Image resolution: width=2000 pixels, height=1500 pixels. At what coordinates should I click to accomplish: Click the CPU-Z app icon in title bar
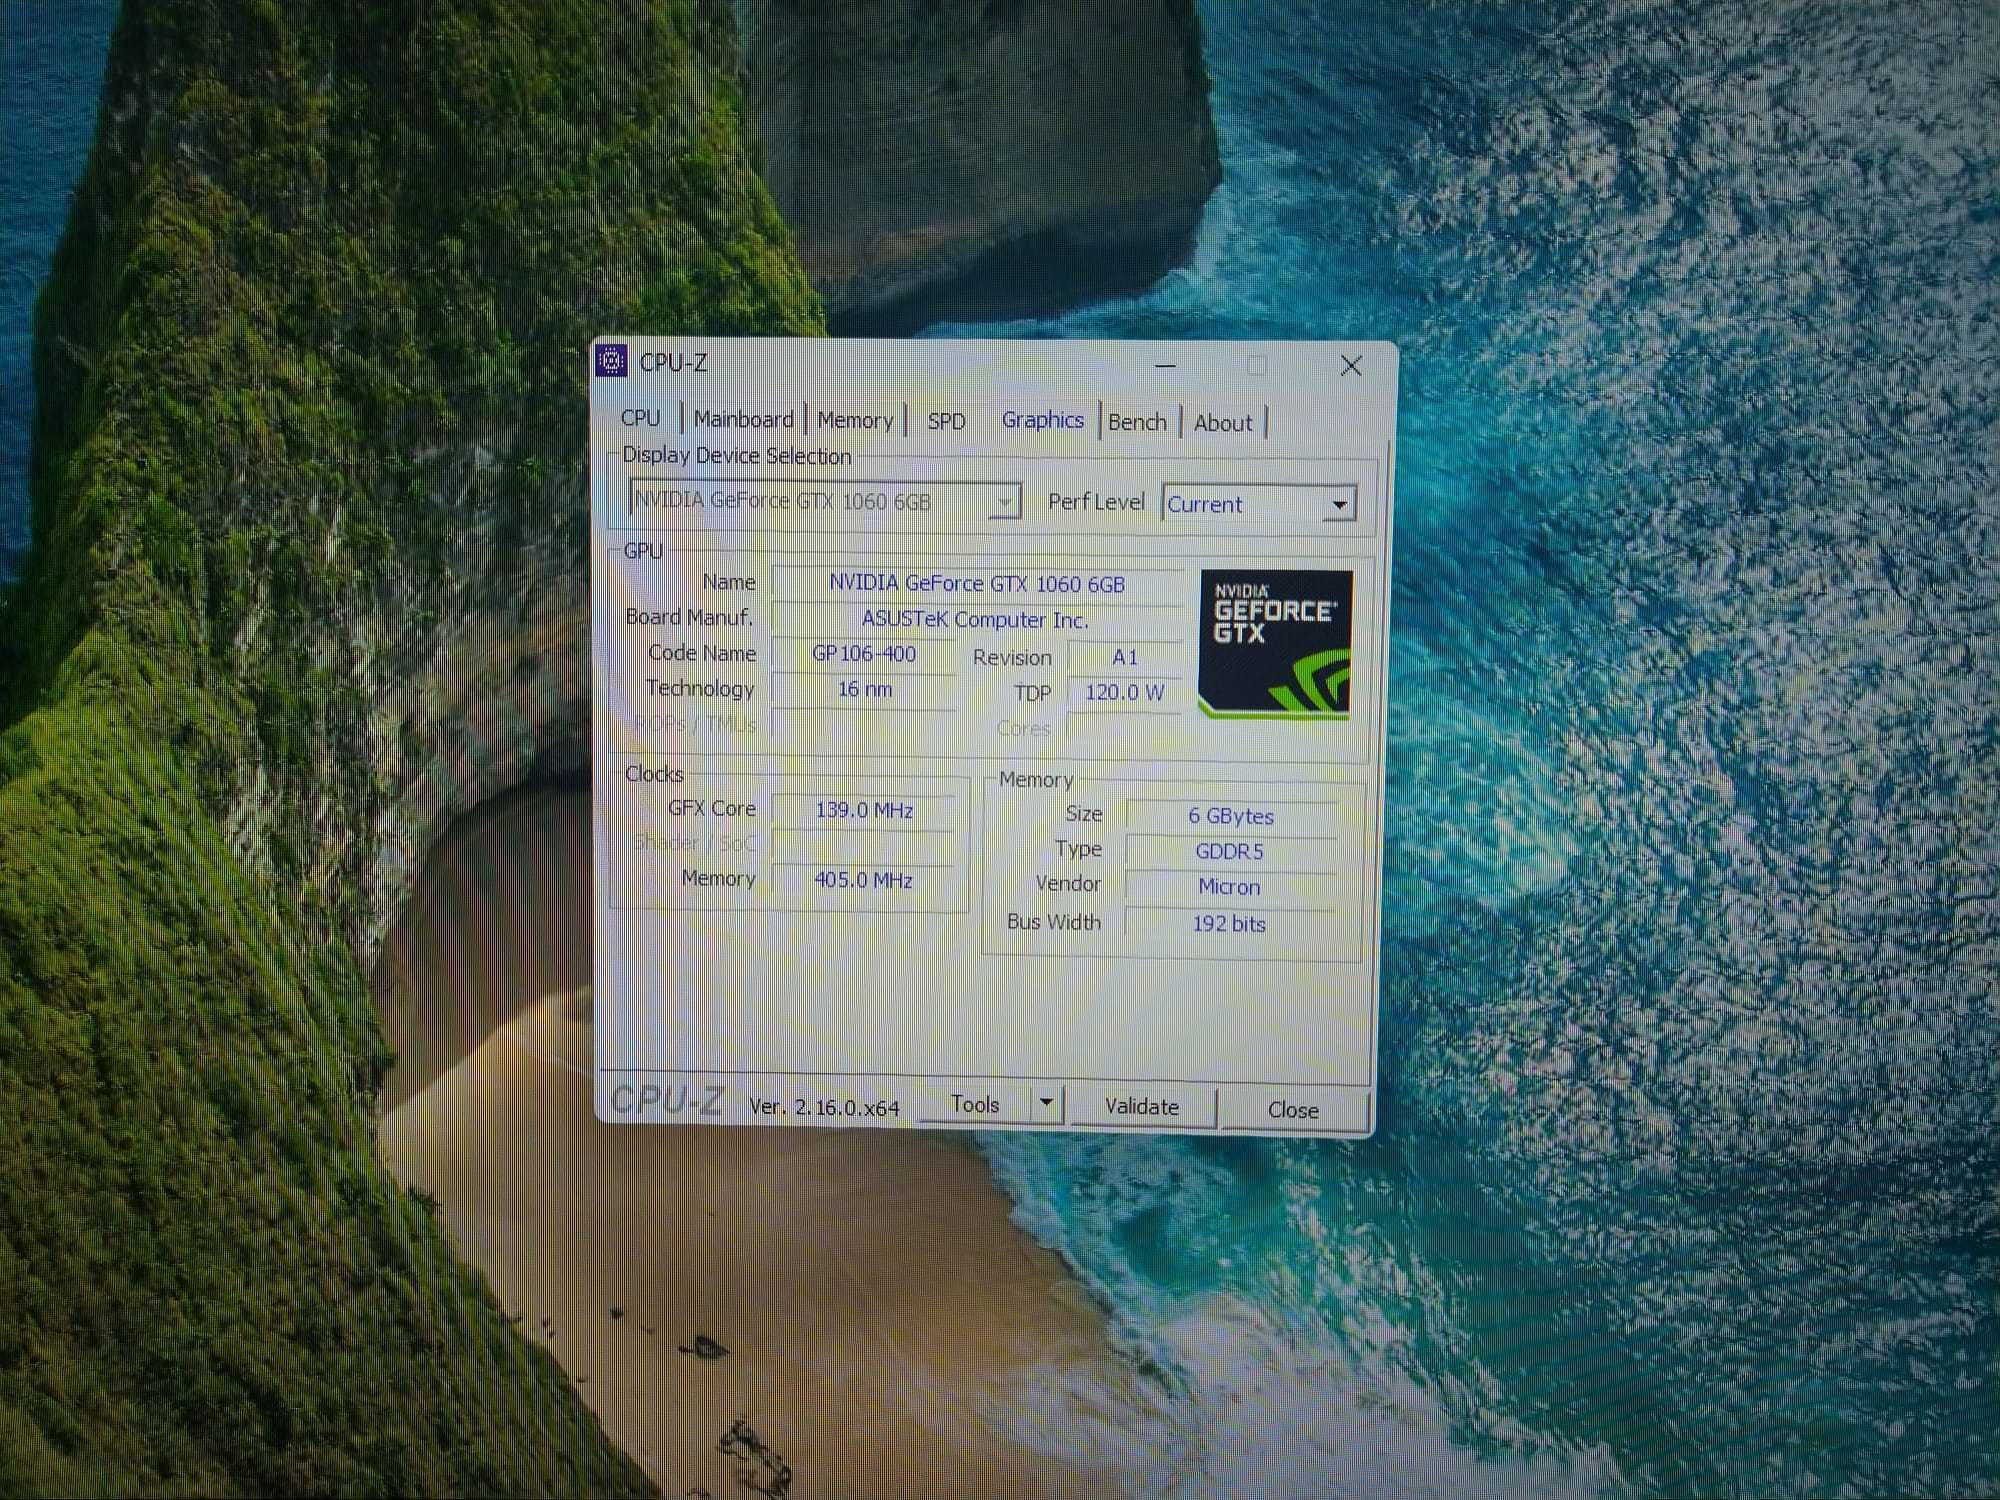(611, 361)
